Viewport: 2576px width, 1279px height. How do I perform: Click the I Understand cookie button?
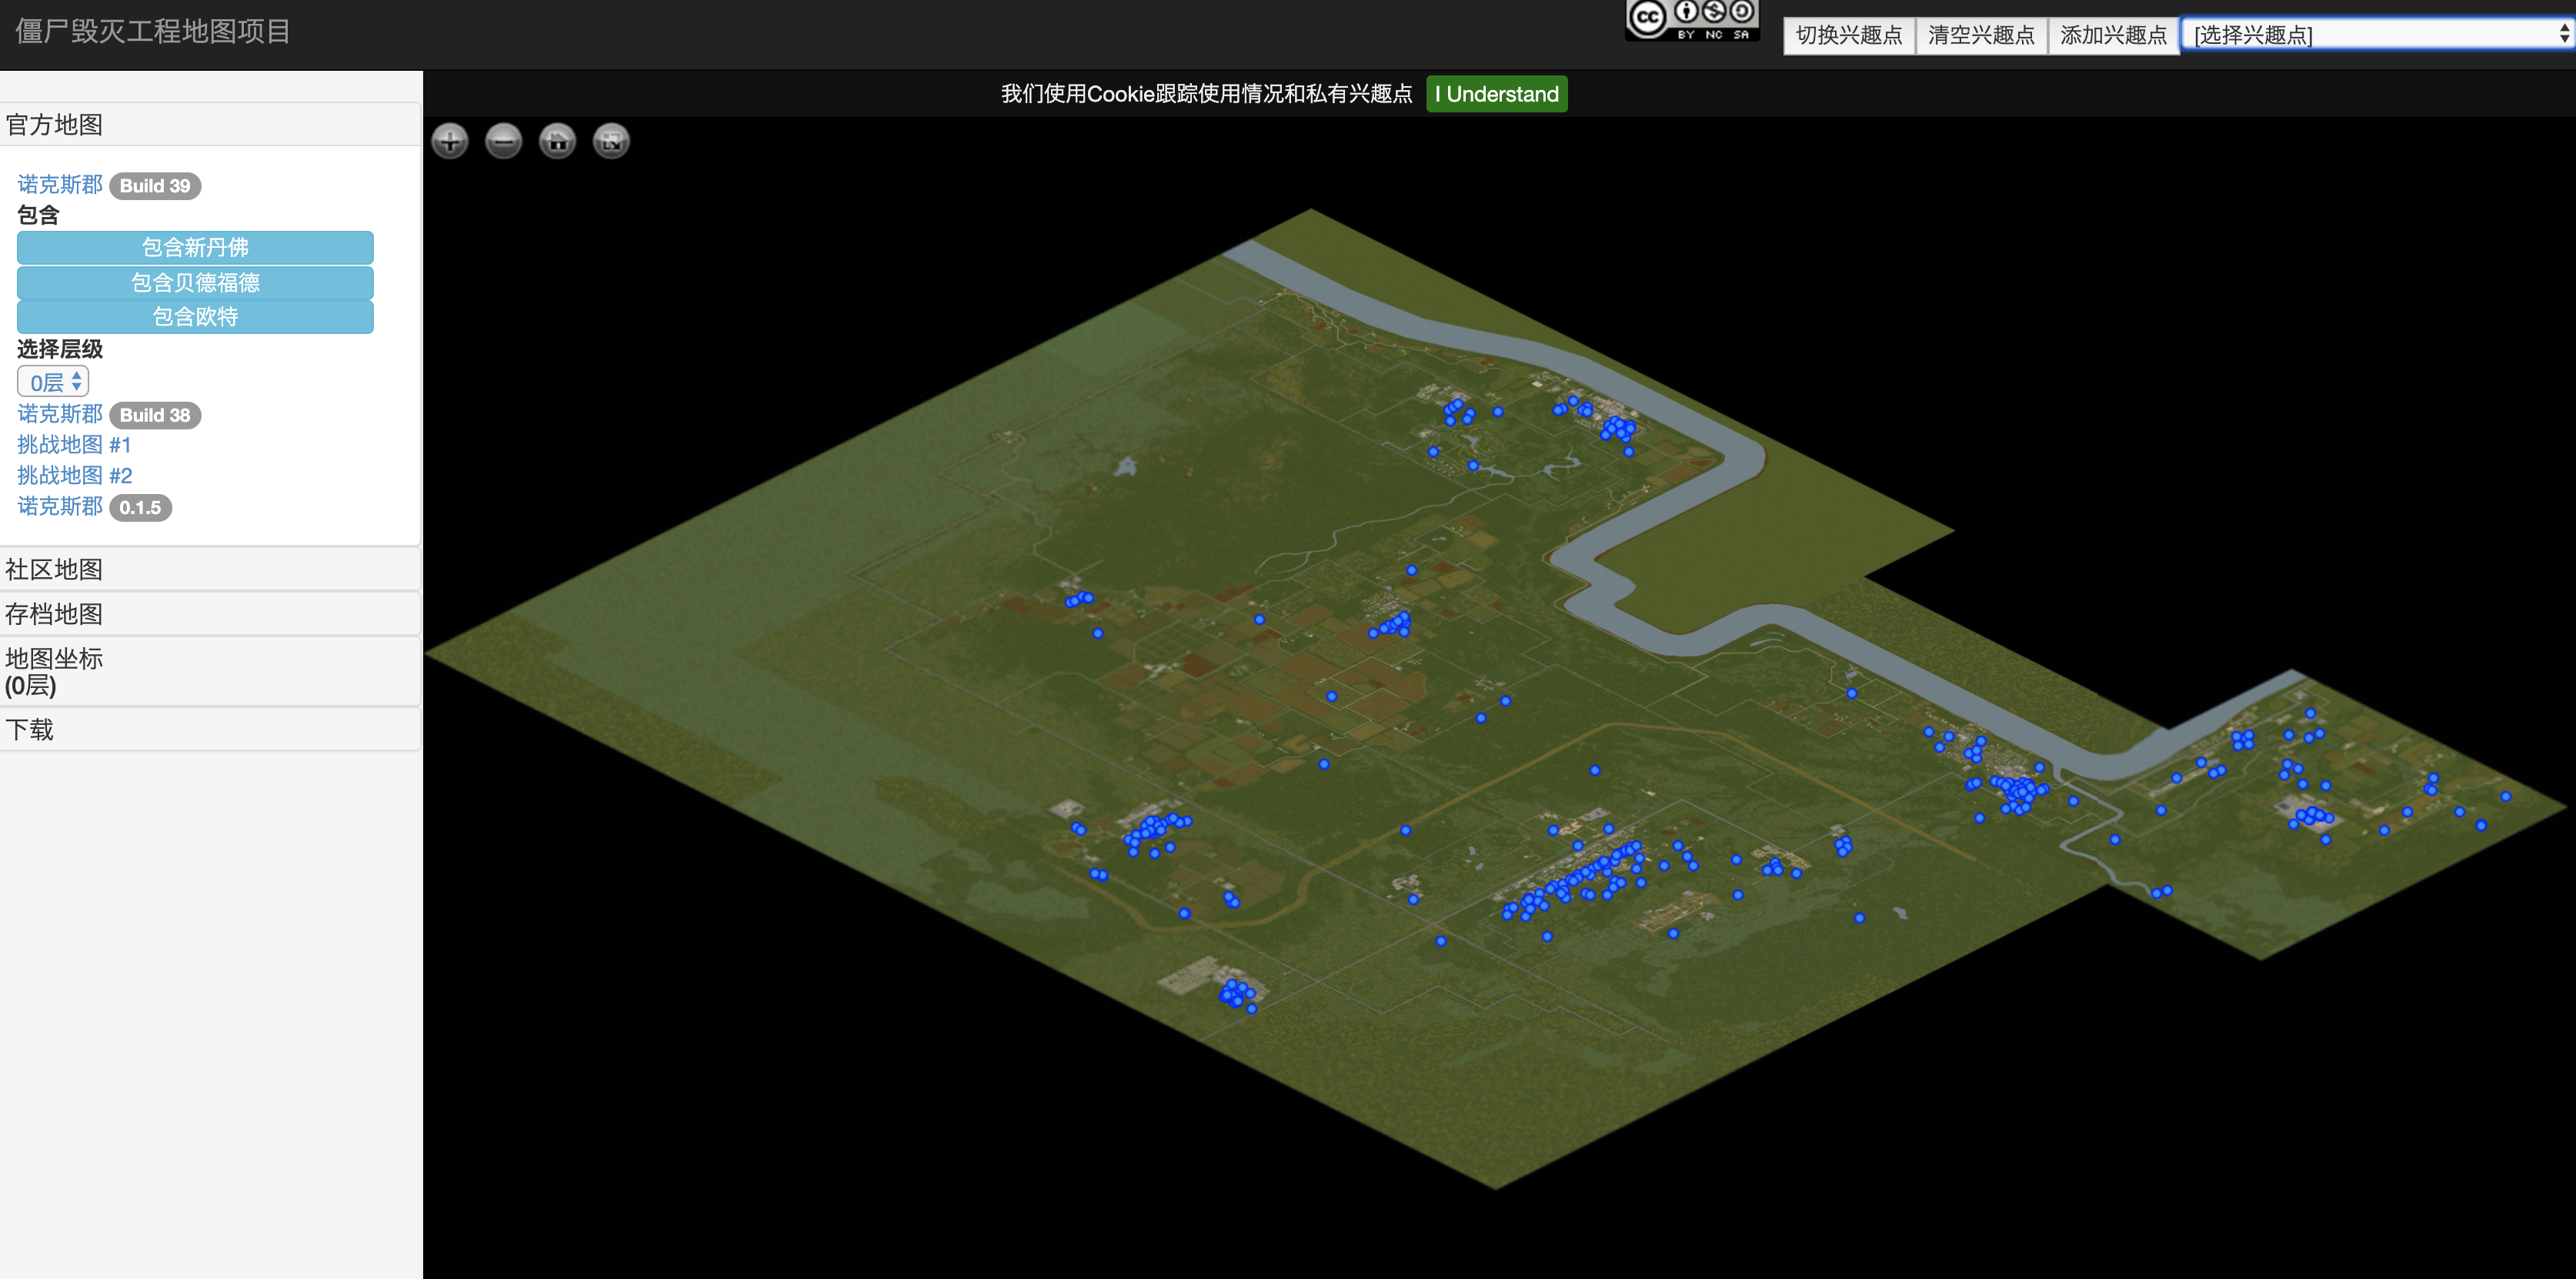pyautogui.click(x=1496, y=94)
